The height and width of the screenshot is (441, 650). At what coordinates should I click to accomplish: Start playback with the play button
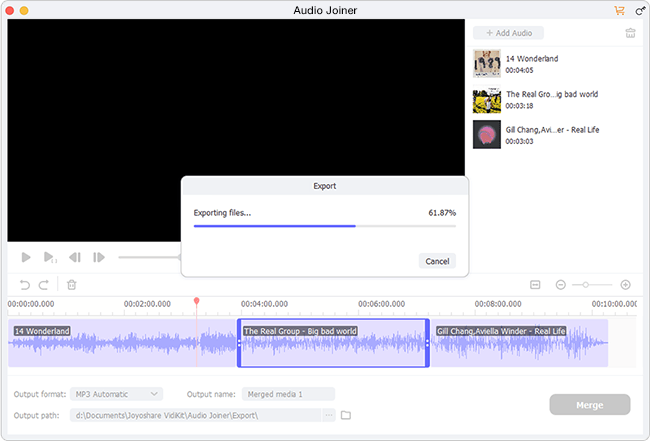tap(26, 257)
